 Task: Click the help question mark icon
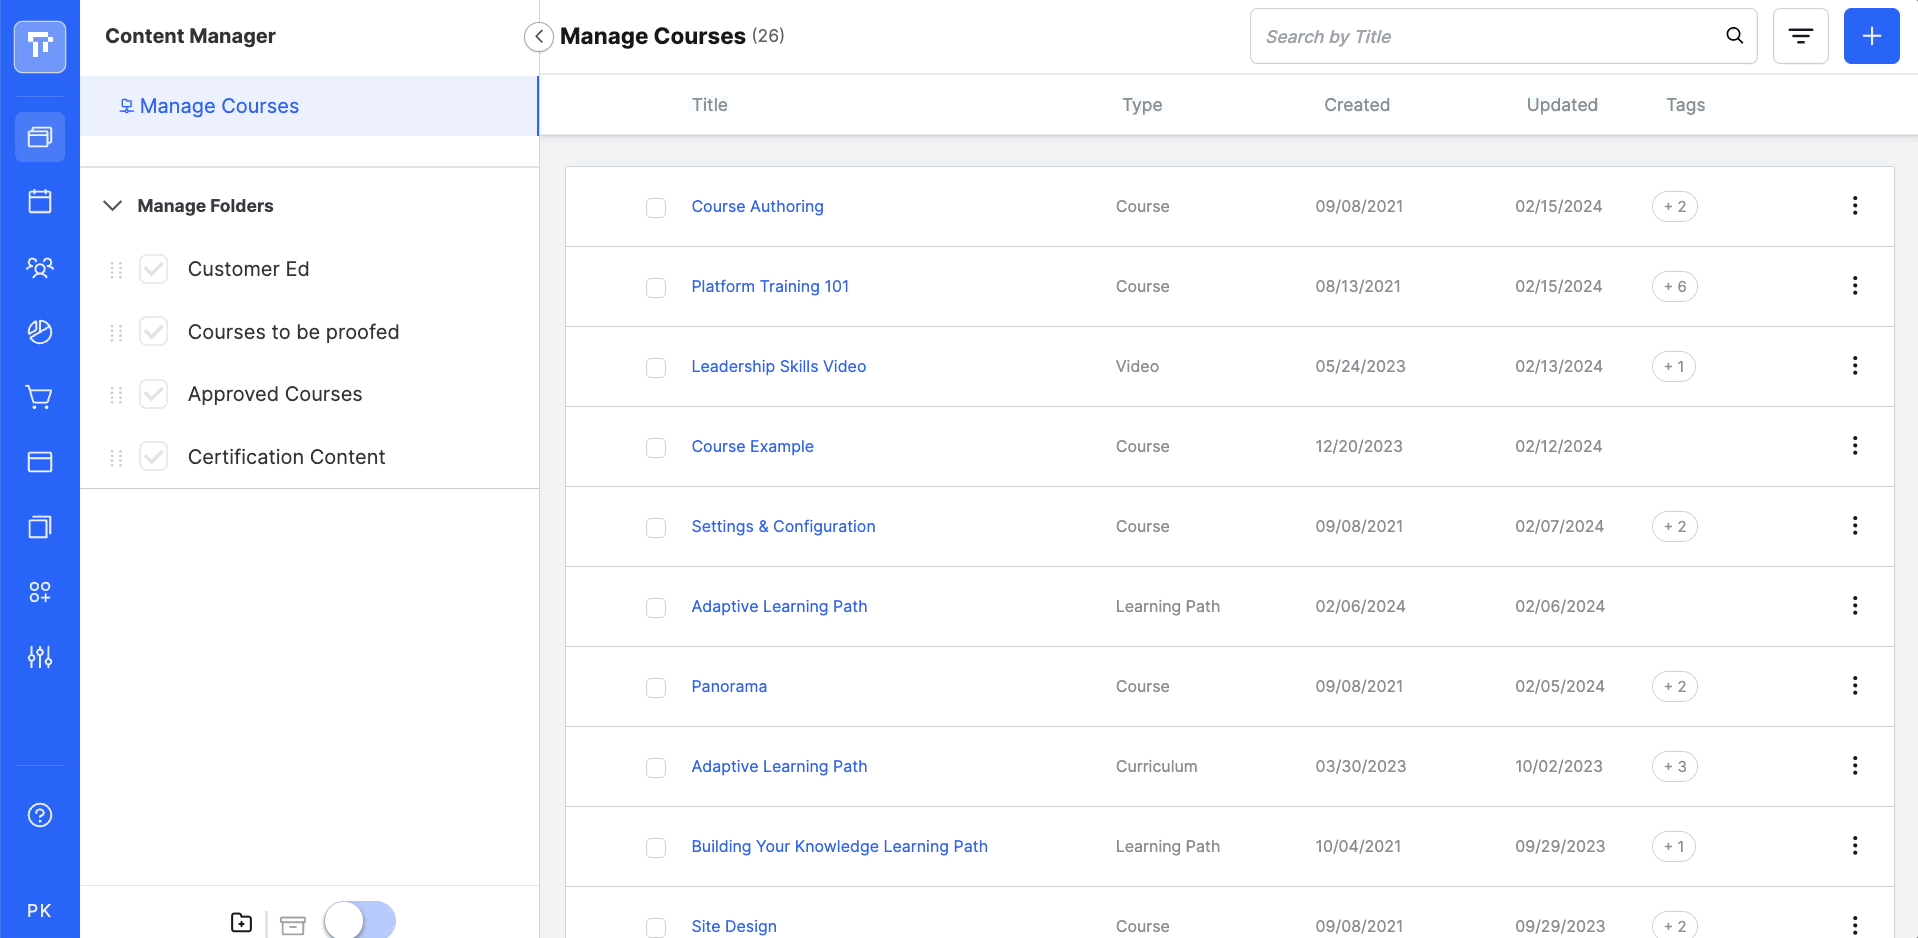coord(39,815)
